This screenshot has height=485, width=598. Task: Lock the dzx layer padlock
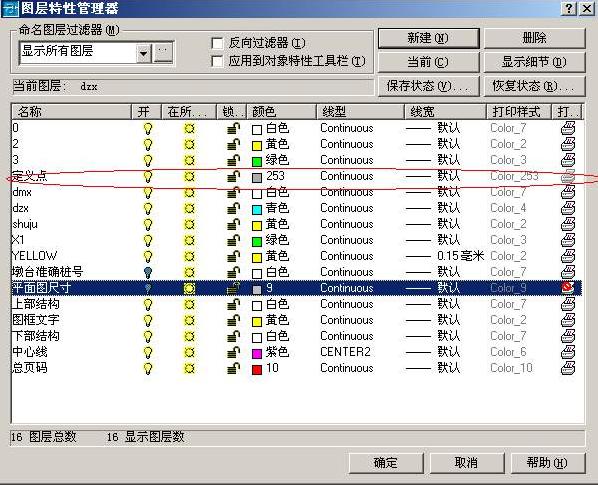pos(233,209)
